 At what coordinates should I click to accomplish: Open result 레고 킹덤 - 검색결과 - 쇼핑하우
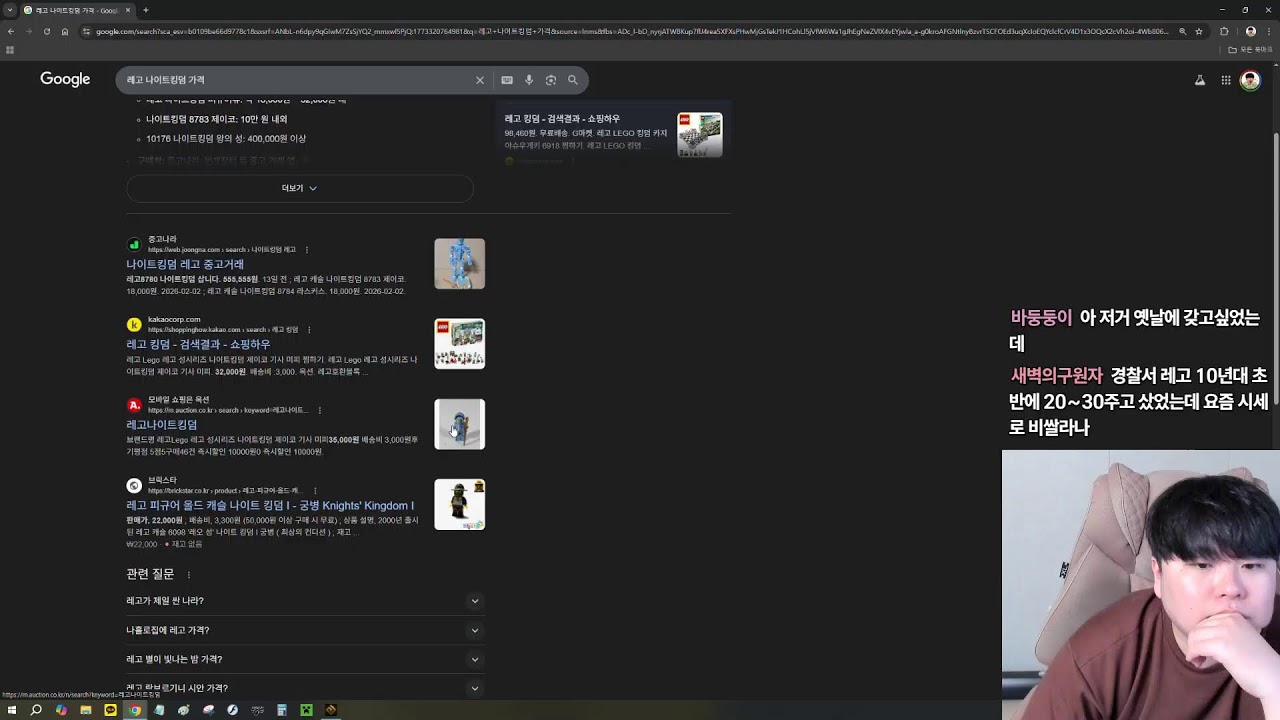pos(198,345)
